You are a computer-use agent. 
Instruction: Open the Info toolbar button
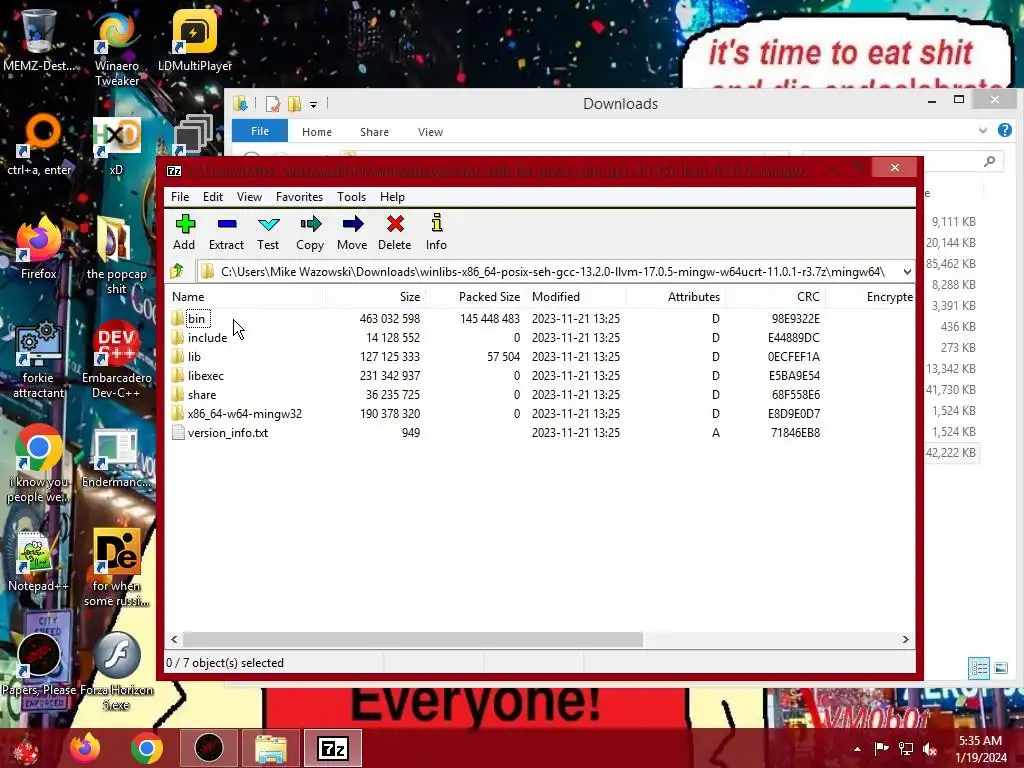coord(436,232)
